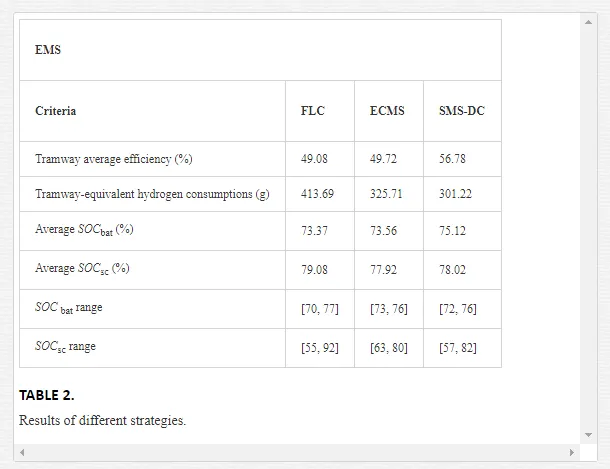This screenshot has width=610, height=469.
Task: Click the Tramway-equivalent hydrogen consumptions label
Action: click(152, 194)
